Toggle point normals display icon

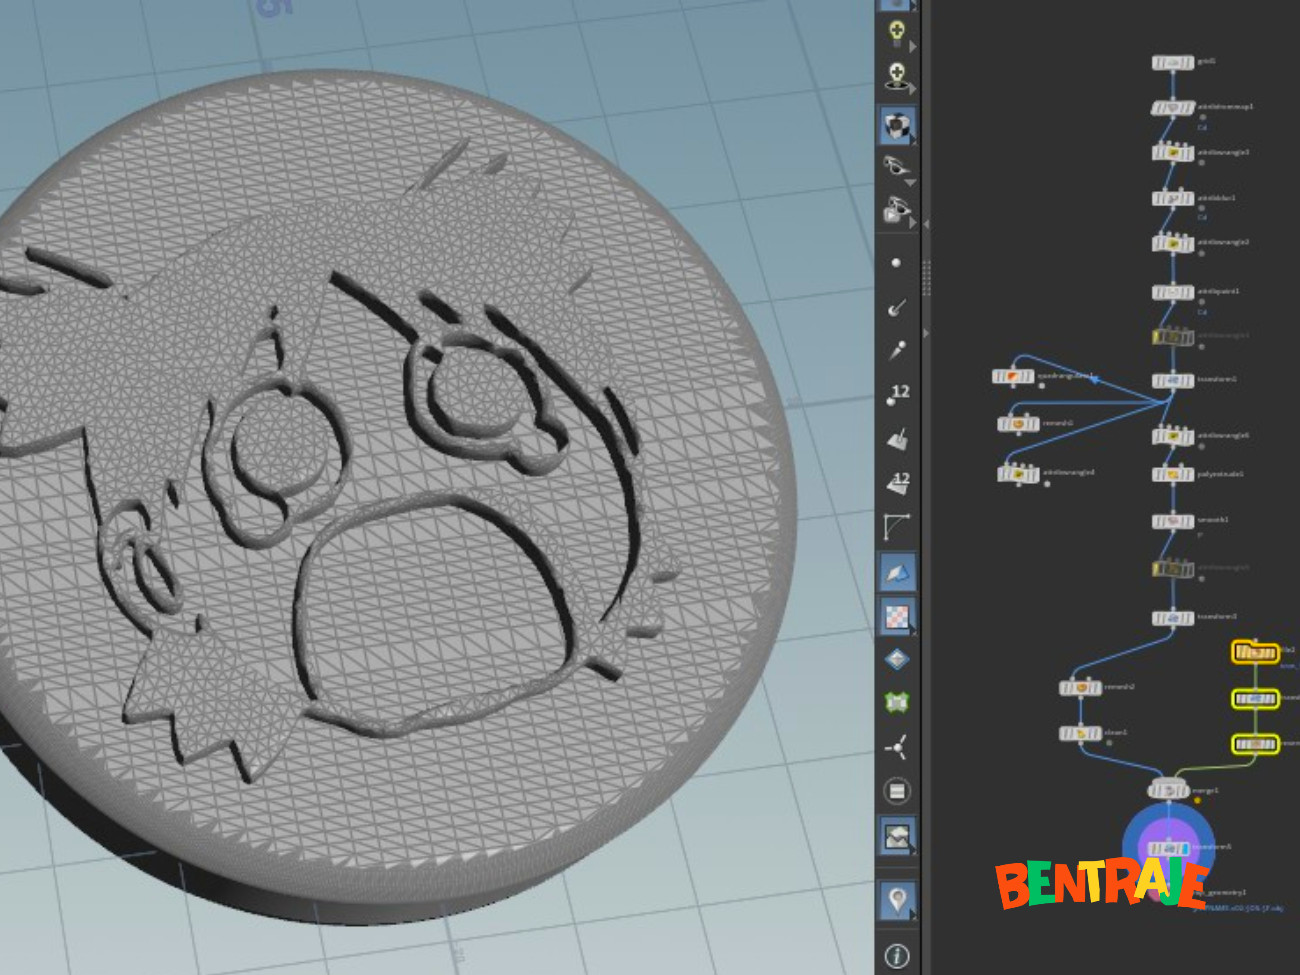(897, 307)
